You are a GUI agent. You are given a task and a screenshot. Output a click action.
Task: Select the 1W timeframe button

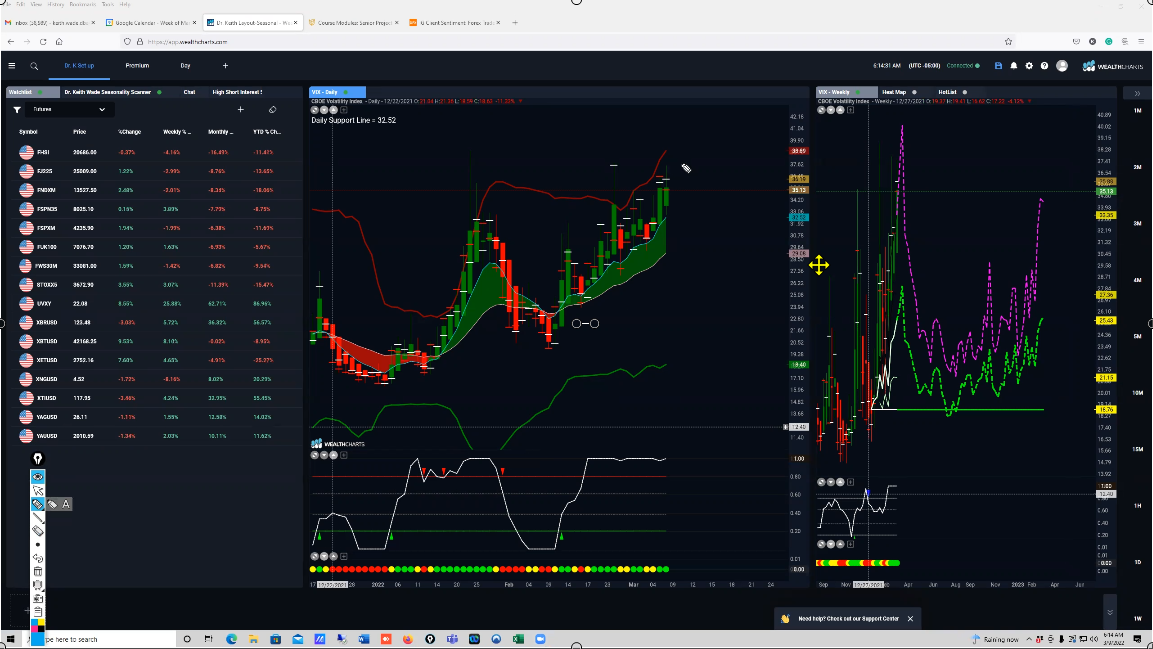[1138, 618]
